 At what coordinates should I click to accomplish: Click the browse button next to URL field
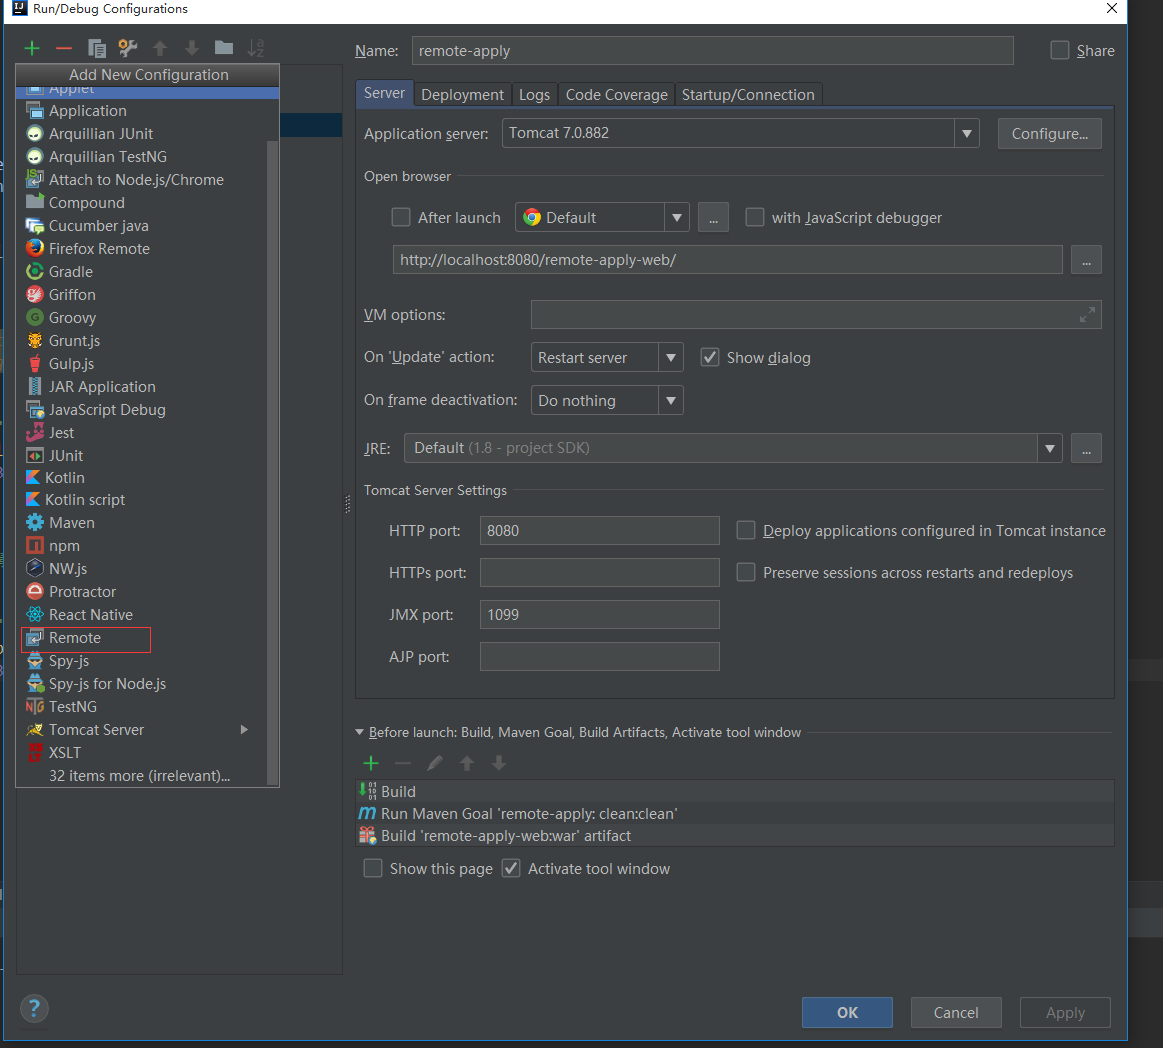[1087, 260]
